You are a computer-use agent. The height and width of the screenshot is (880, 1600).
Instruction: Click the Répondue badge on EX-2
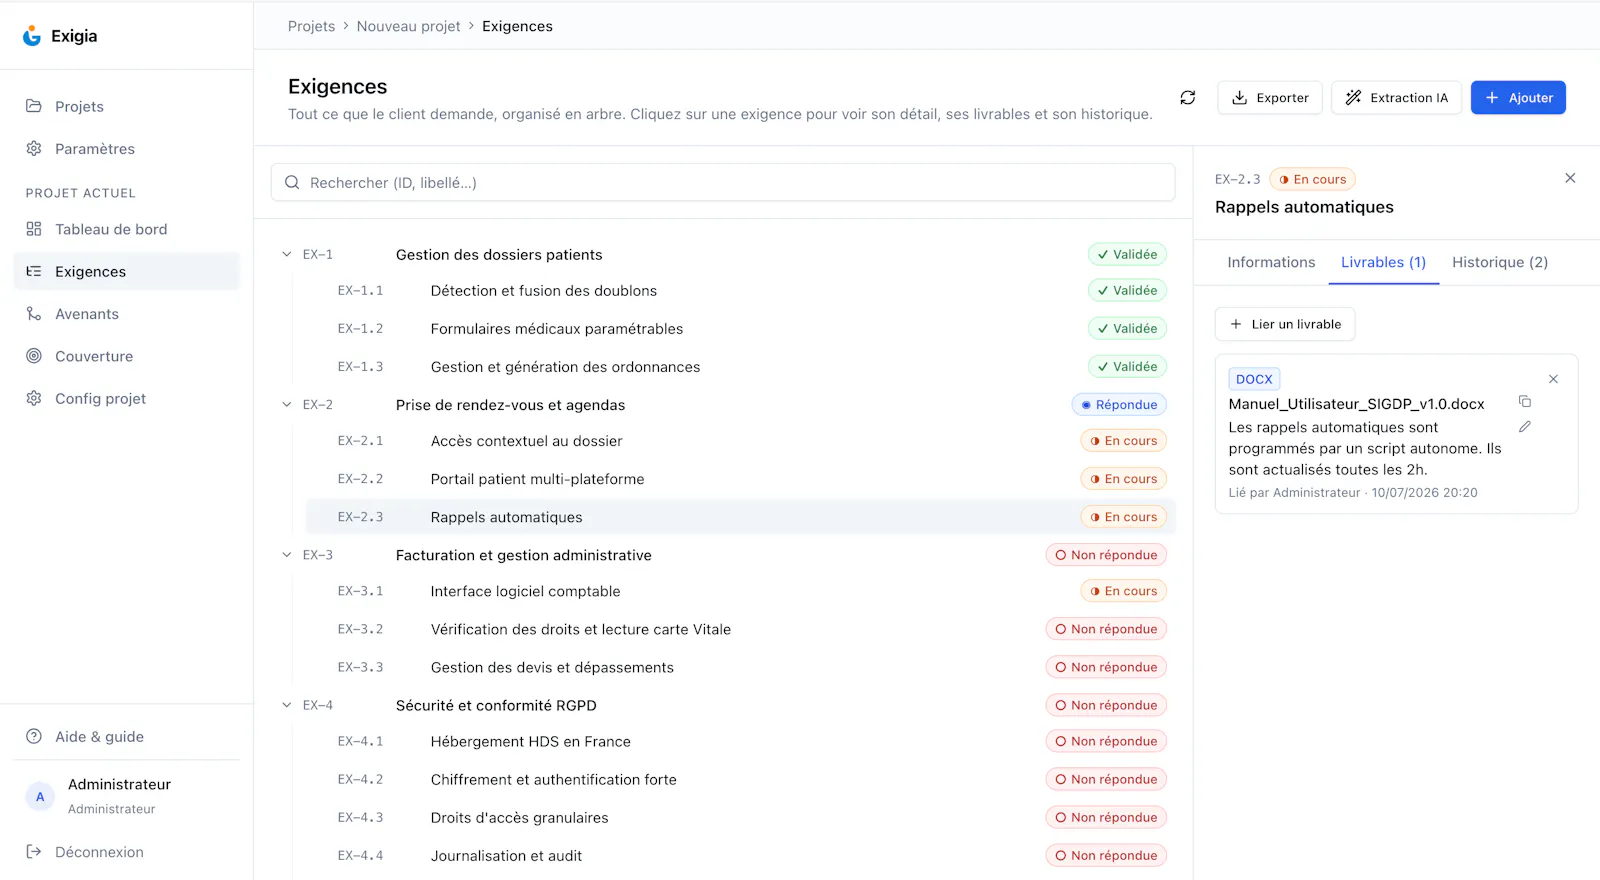pos(1119,404)
